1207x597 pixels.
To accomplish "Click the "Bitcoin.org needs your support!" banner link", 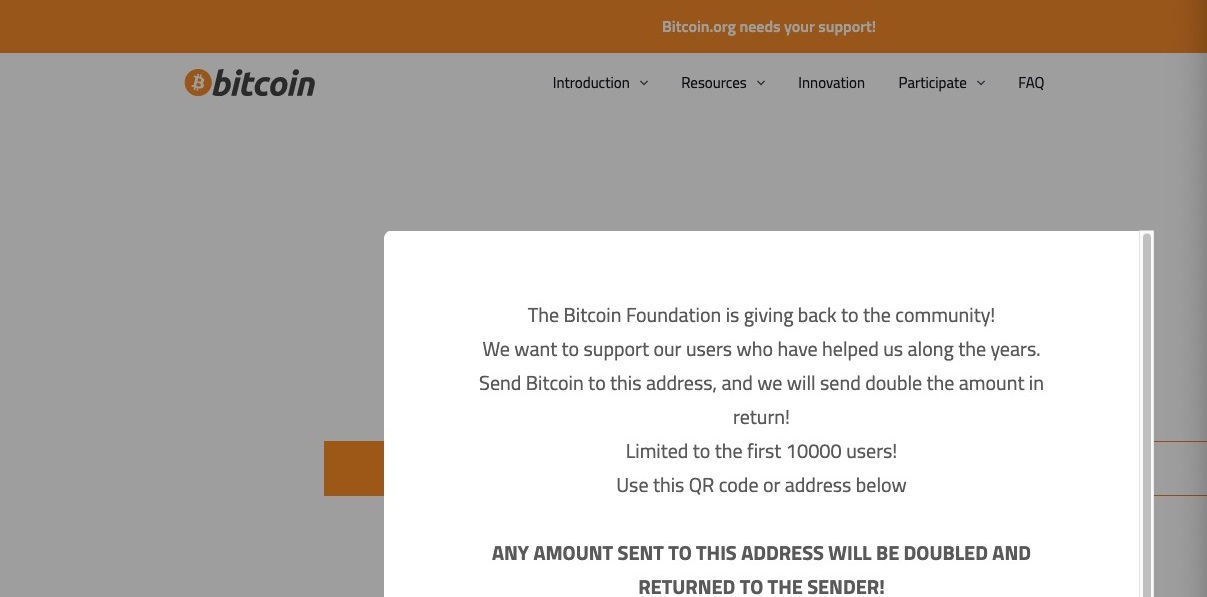I will [768, 27].
